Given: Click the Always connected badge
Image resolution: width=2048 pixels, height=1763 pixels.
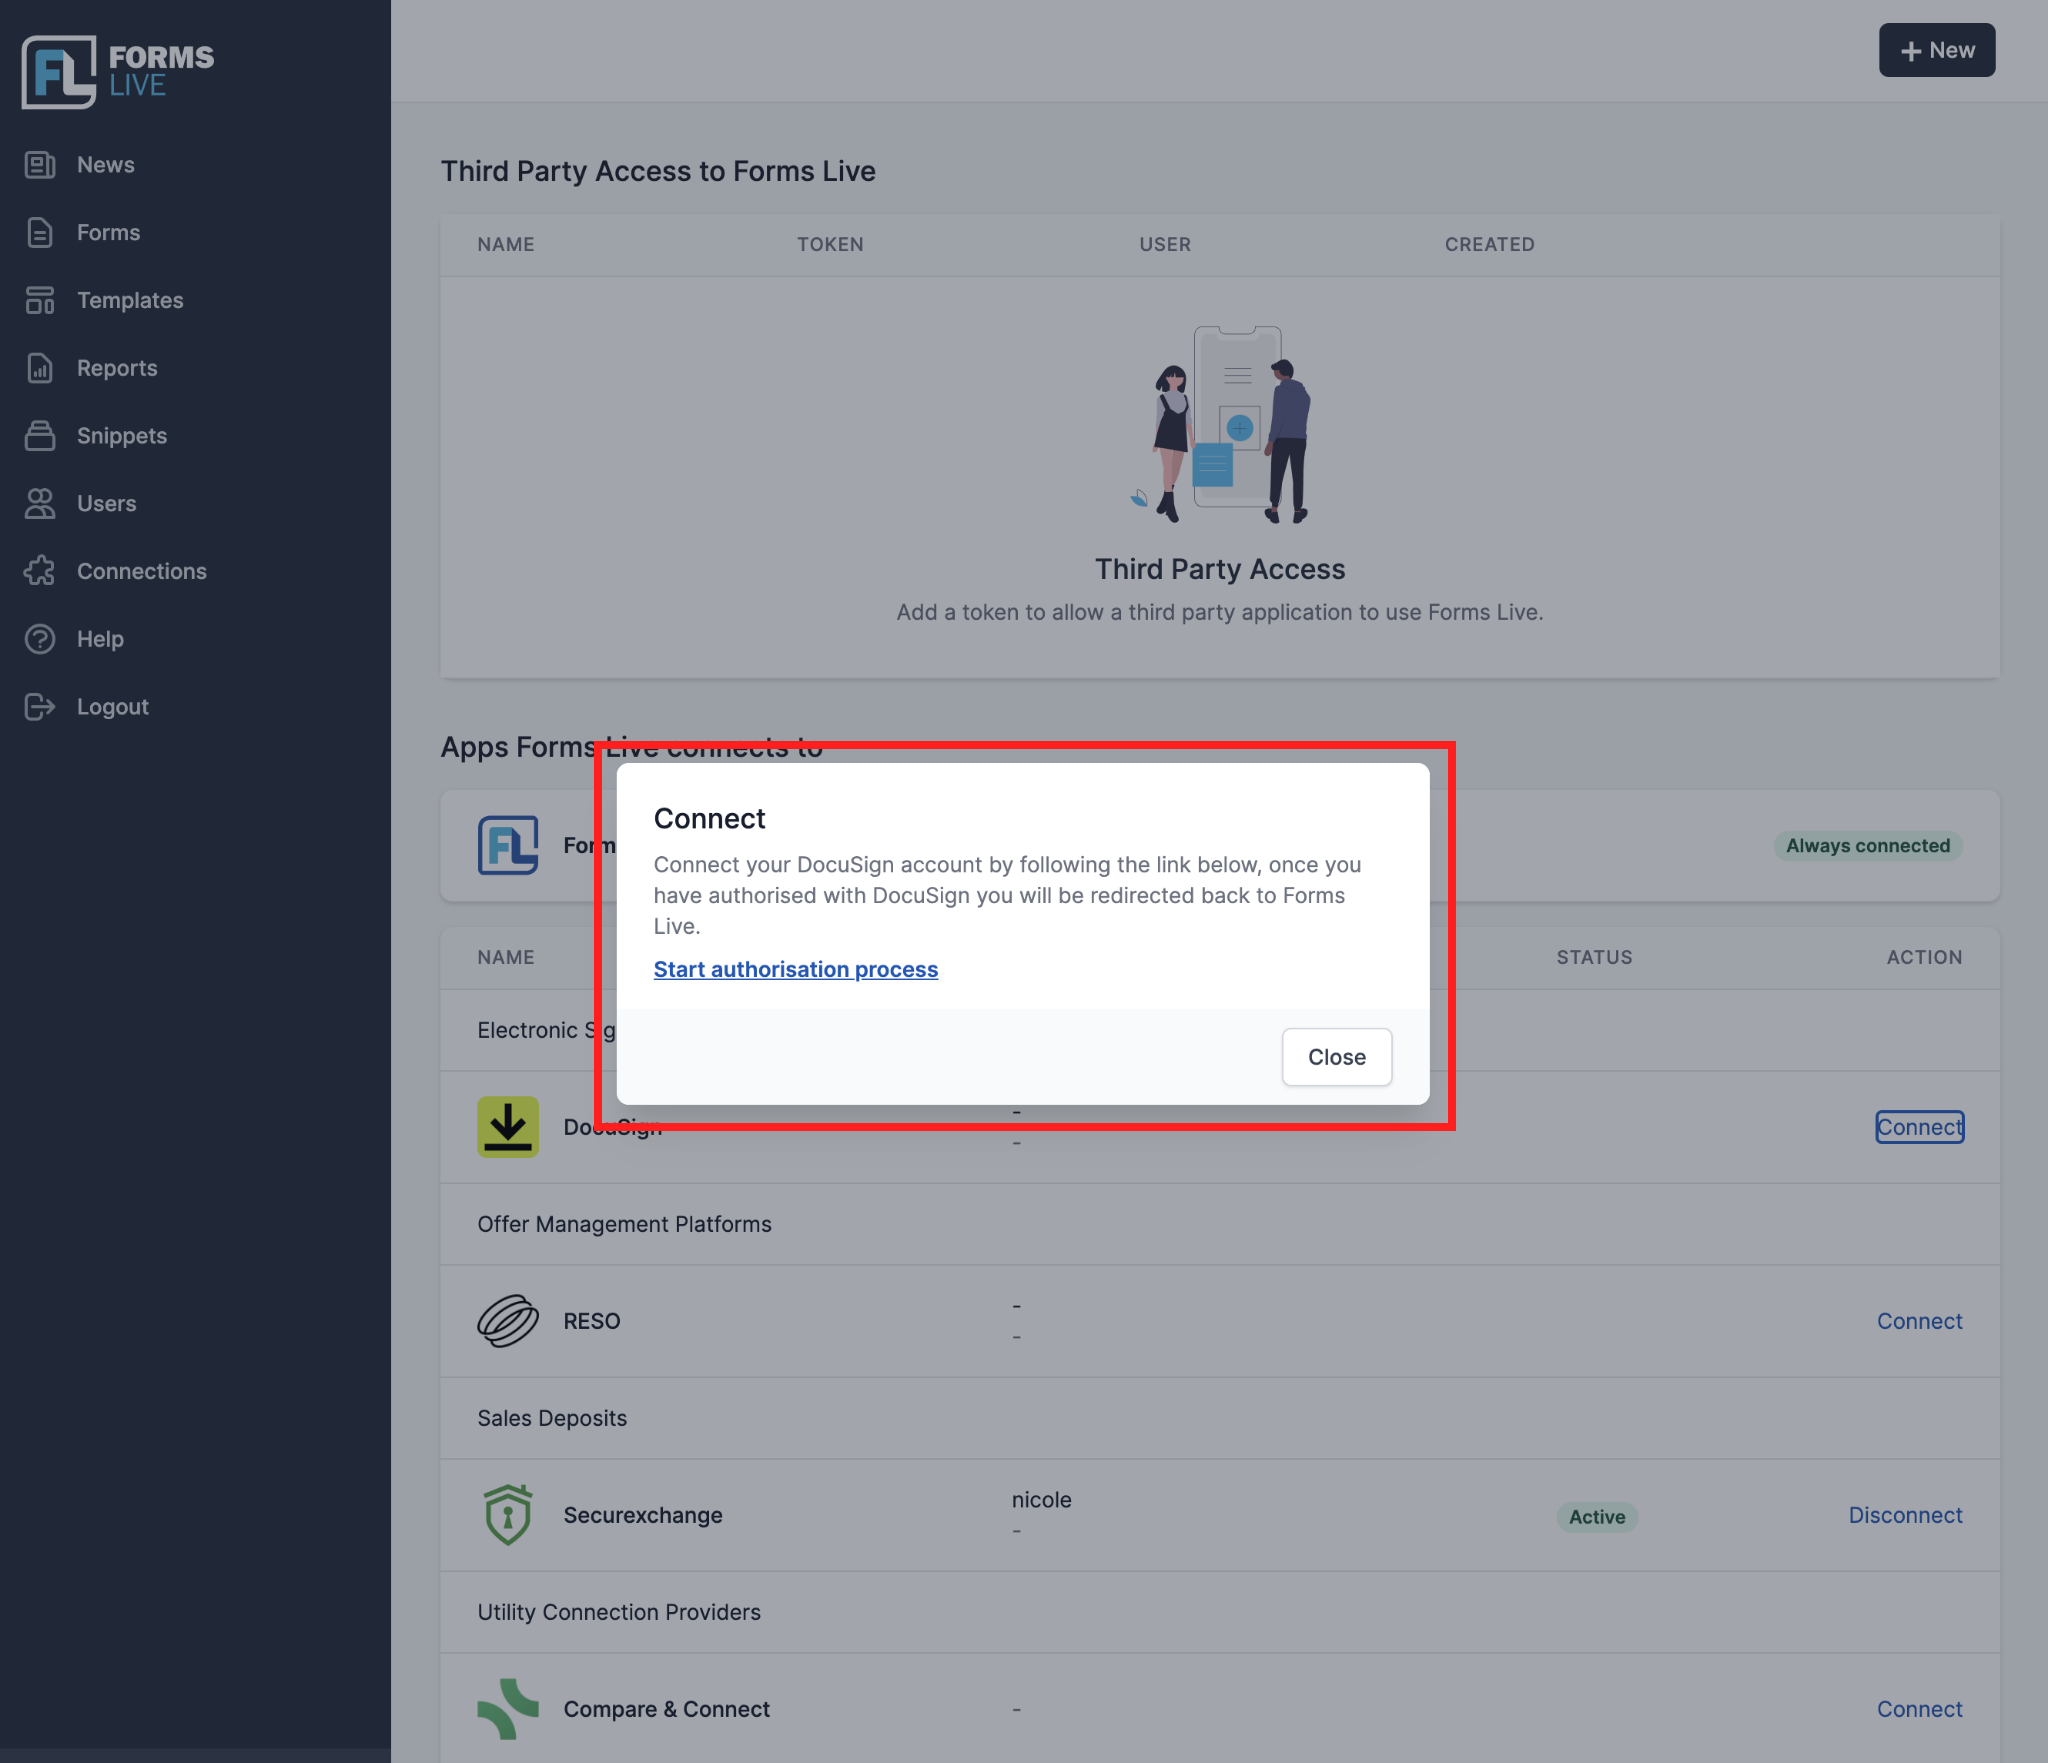Looking at the screenshot, I should 1868,846.
